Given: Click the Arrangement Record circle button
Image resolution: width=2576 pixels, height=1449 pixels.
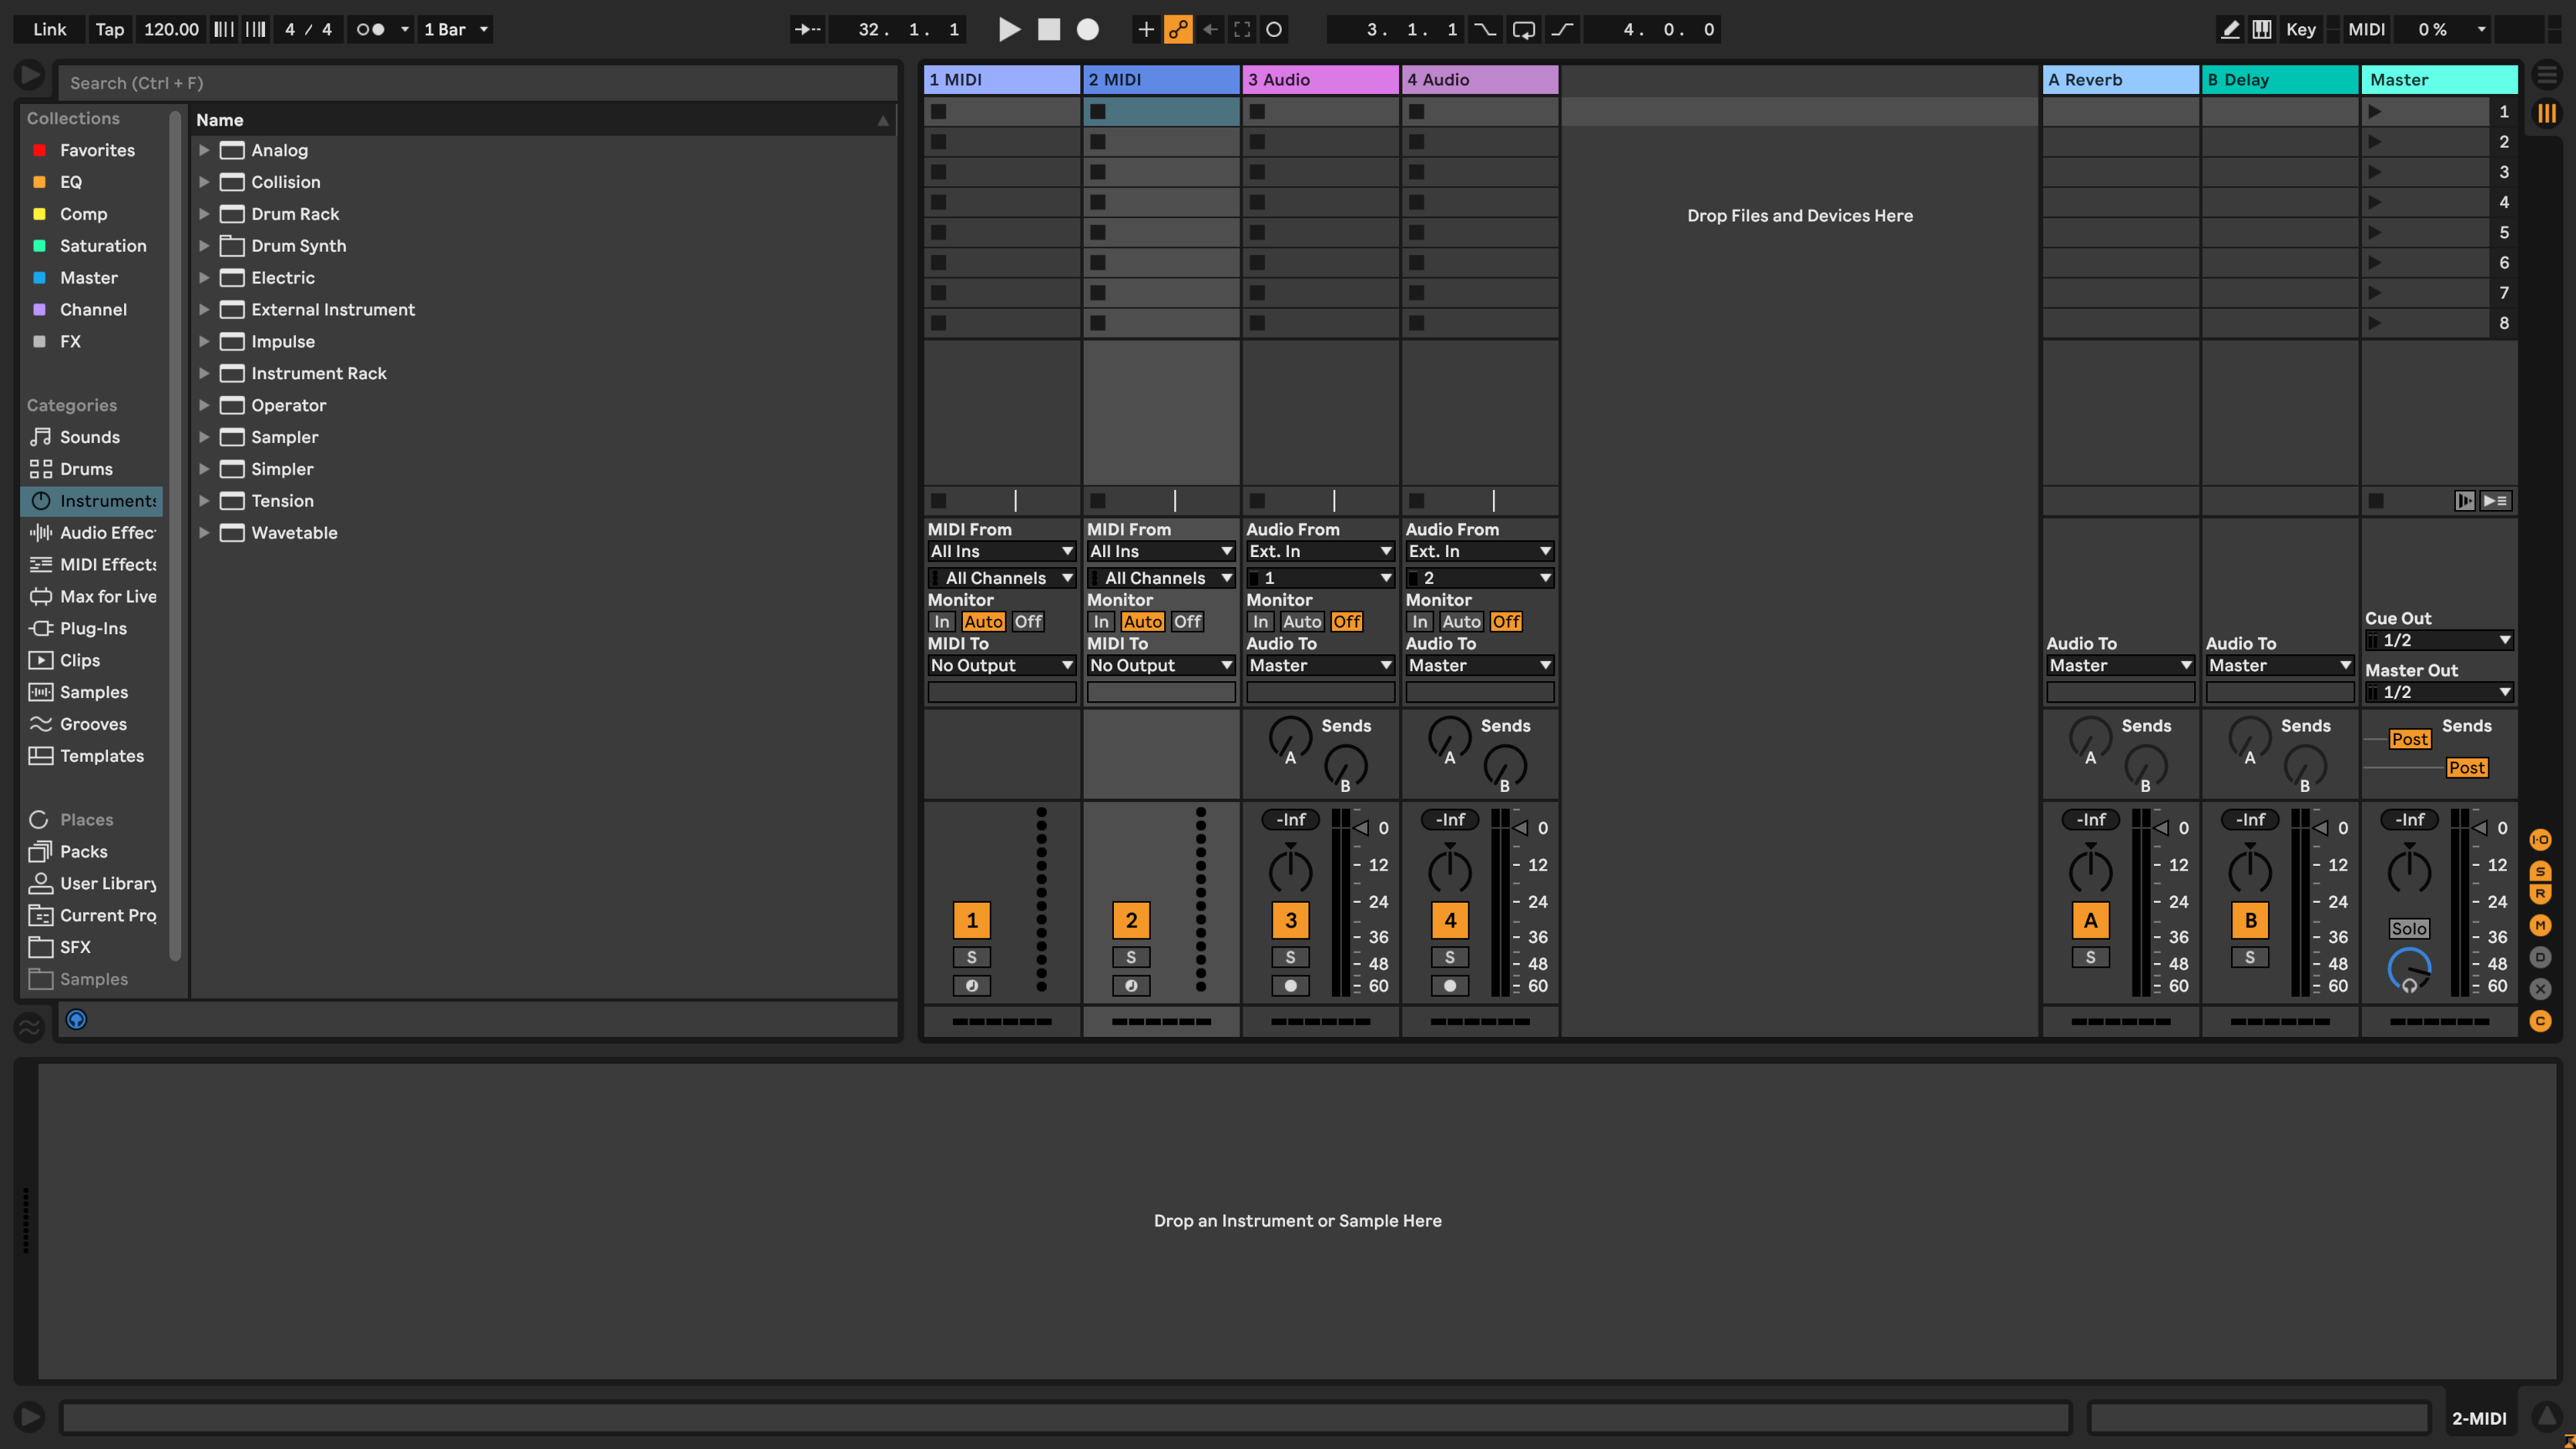Looking at the screenshot, I should point(1088,29).
